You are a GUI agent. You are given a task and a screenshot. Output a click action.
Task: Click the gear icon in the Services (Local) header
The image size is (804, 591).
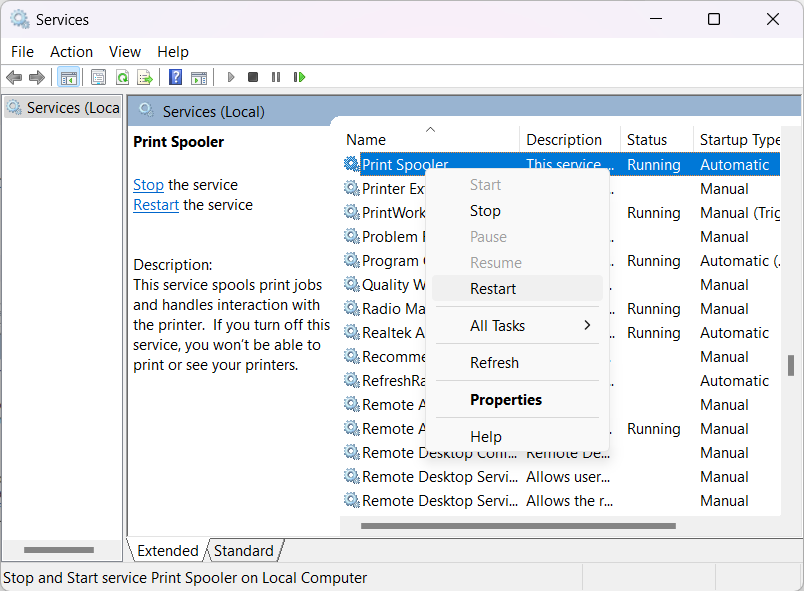[146, 110]
